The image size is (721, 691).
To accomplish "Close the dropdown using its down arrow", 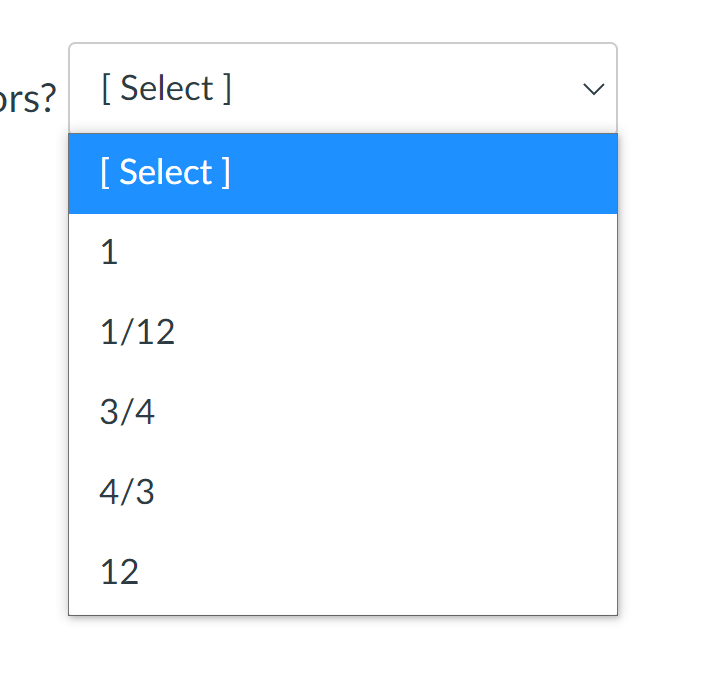I will coord(593,89).
